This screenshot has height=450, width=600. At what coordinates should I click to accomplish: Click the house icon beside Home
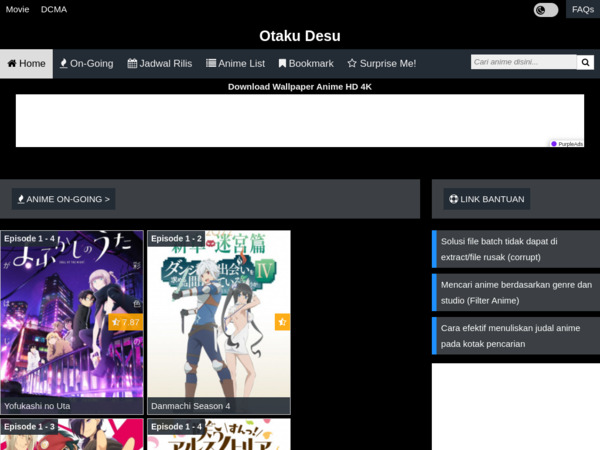coord(12,63)
